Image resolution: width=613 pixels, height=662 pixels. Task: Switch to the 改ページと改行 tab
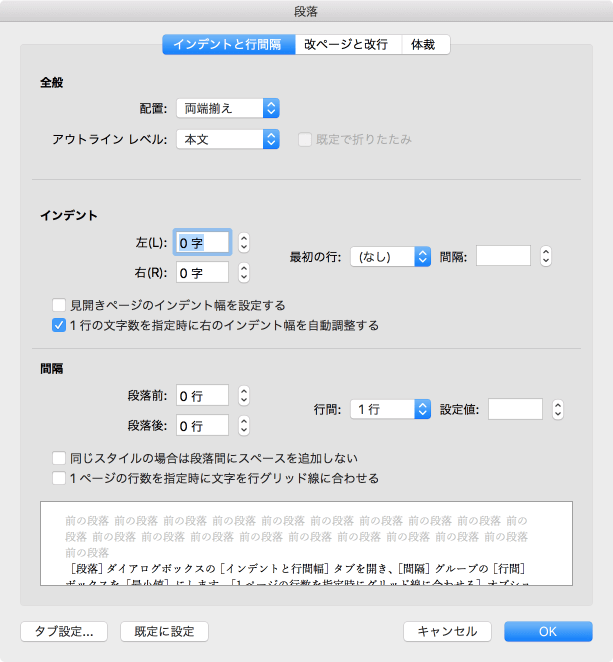click(x=347, y=44)
